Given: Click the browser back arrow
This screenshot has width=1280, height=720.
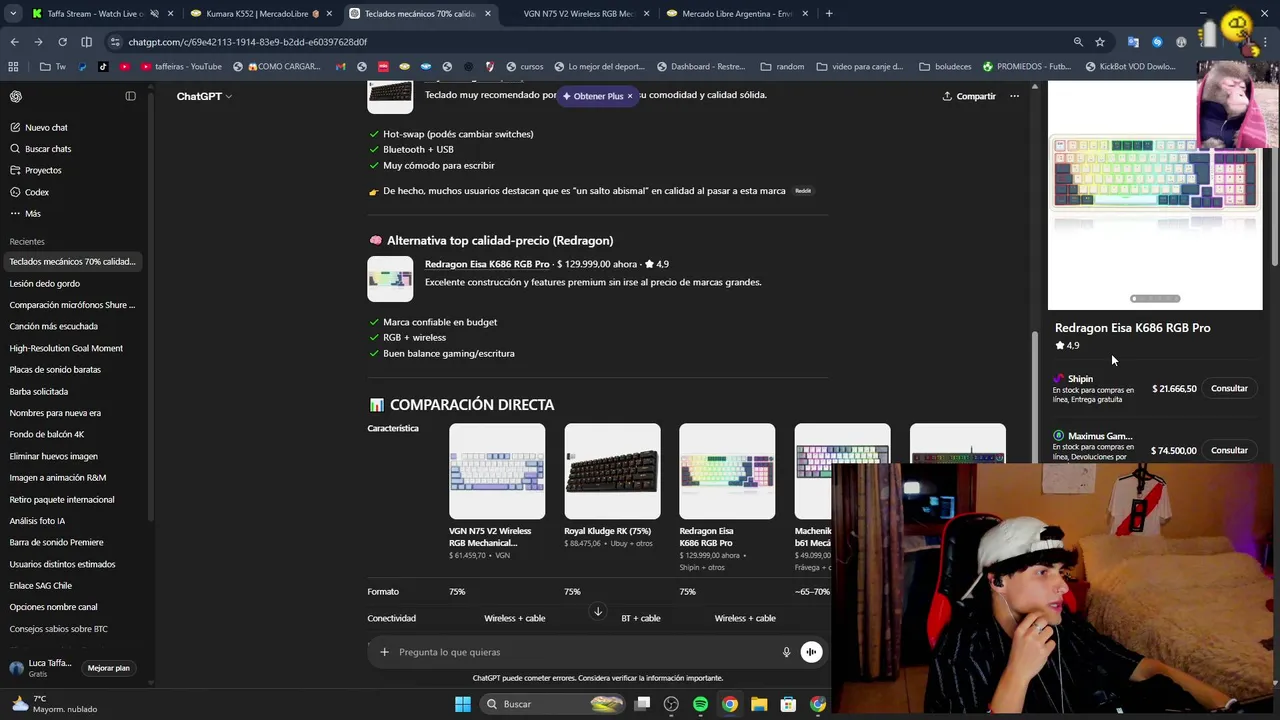Looking at the screenshot, I should click(14, 42).
